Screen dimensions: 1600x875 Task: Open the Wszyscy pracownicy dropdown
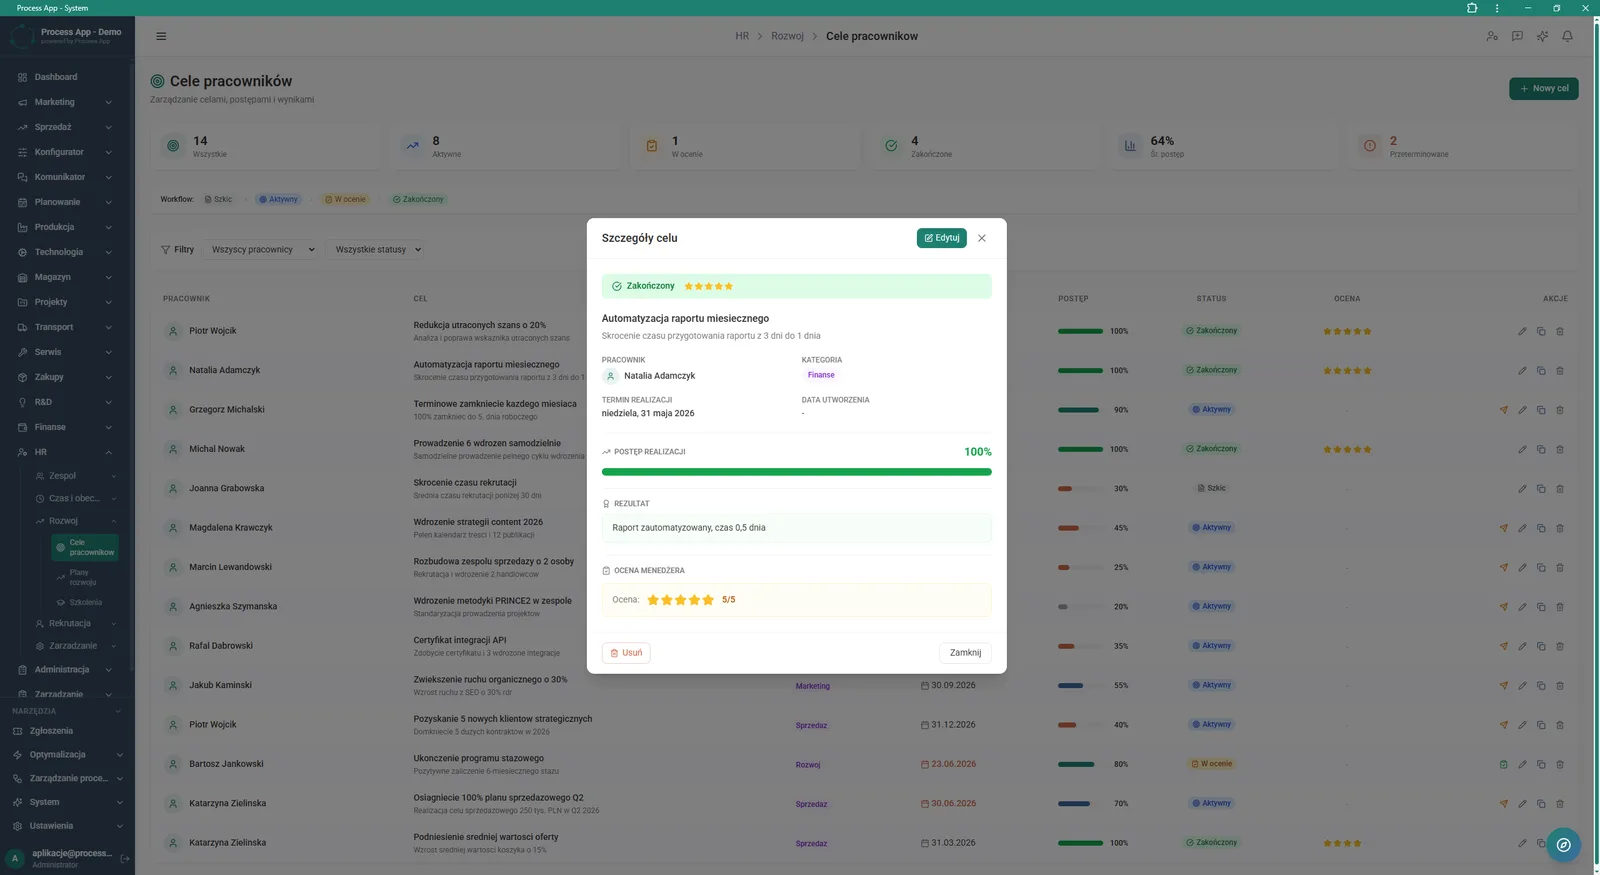coord(263,250)
